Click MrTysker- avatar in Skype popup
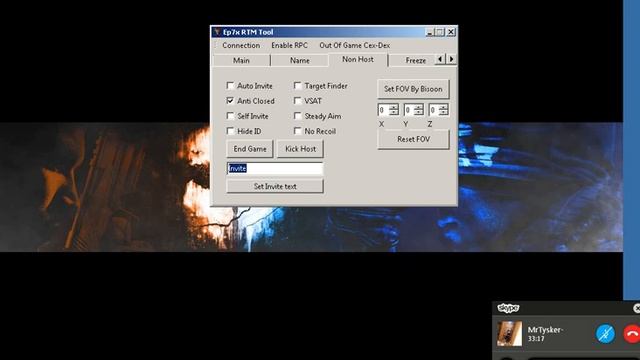Image resolution: width=640 pixels, height=360 pixels. [509, 333]
